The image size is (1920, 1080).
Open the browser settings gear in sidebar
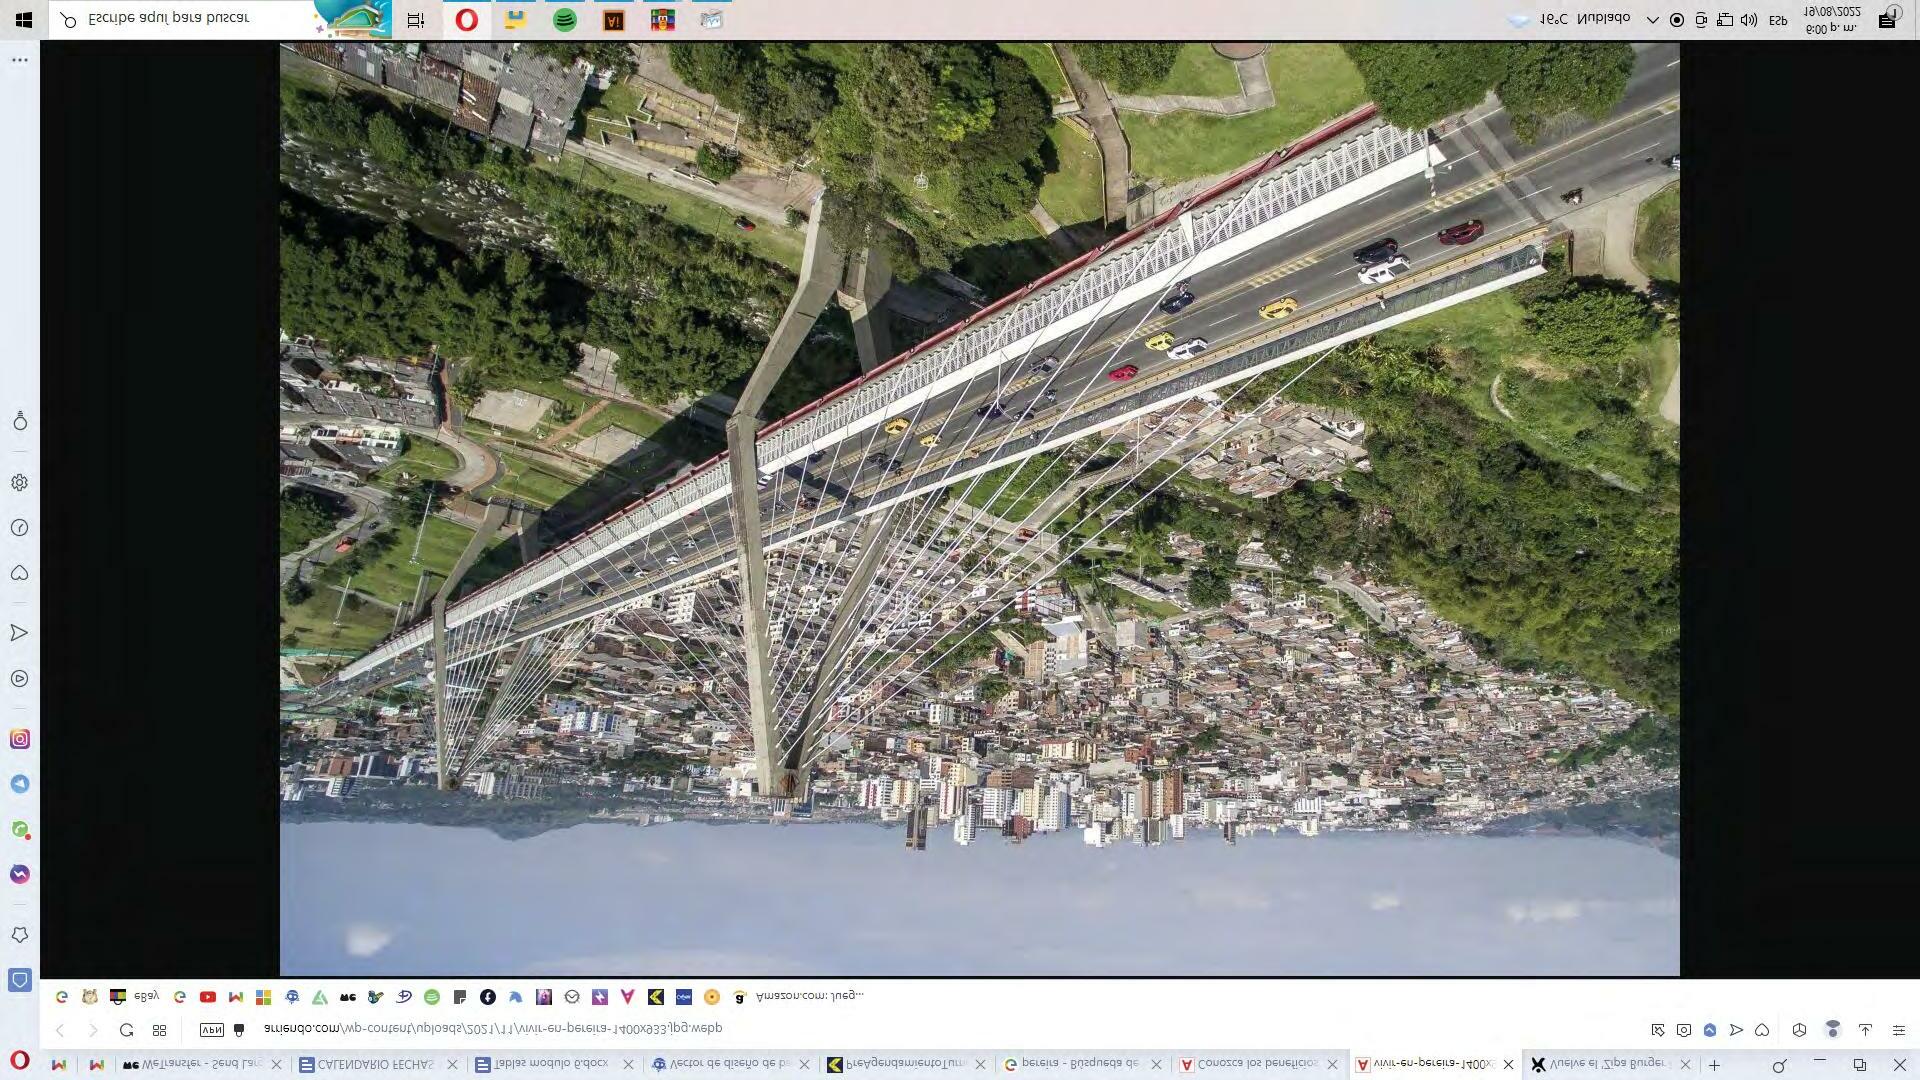click(x=19, y=483)
